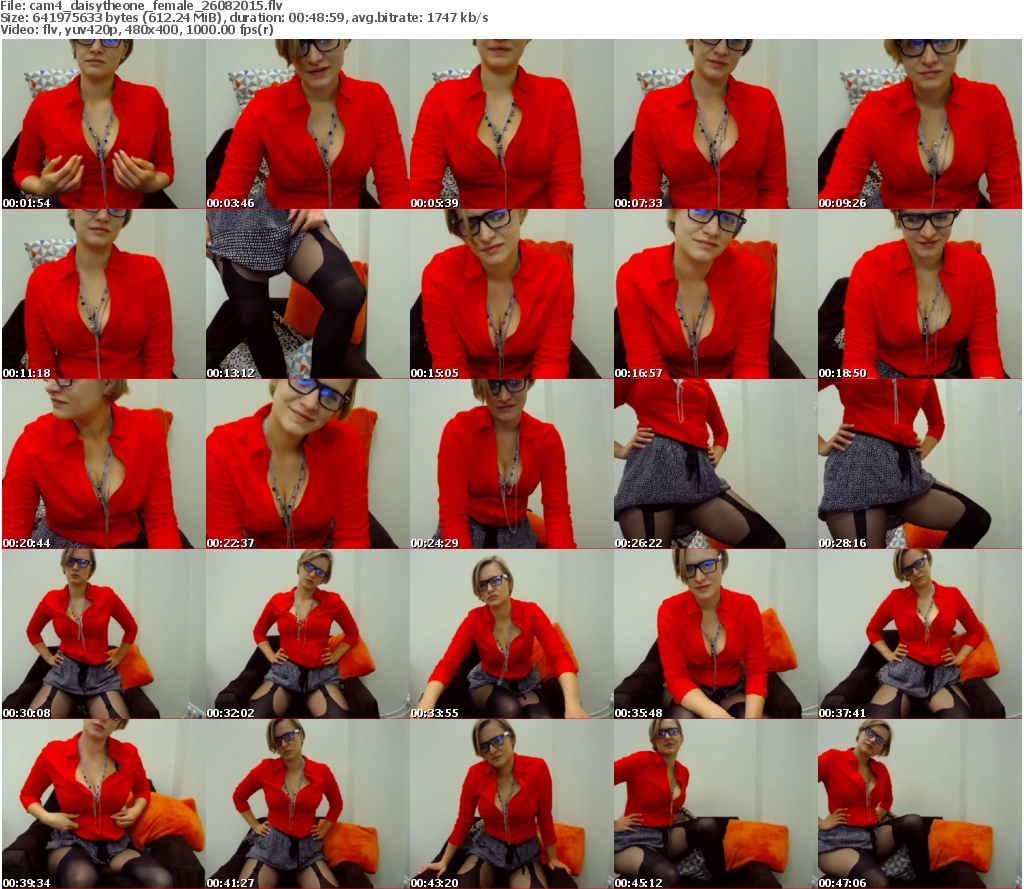Select the thumbnail at timestamp 00:33:55

click(511, 634)
